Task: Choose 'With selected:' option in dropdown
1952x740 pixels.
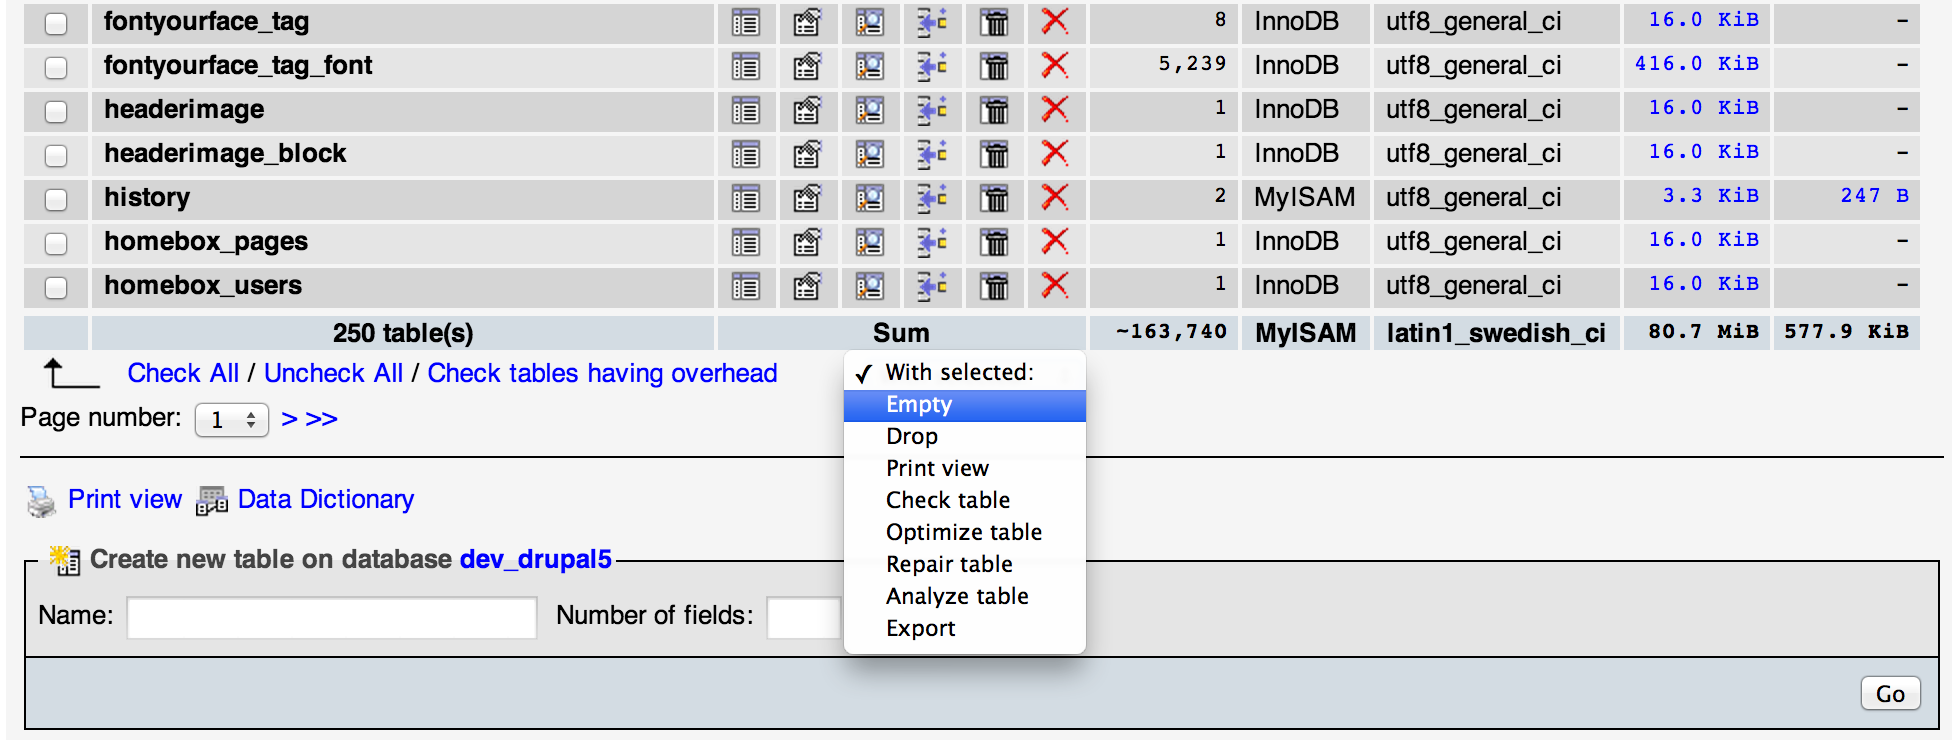Action: tap(959, 373)
